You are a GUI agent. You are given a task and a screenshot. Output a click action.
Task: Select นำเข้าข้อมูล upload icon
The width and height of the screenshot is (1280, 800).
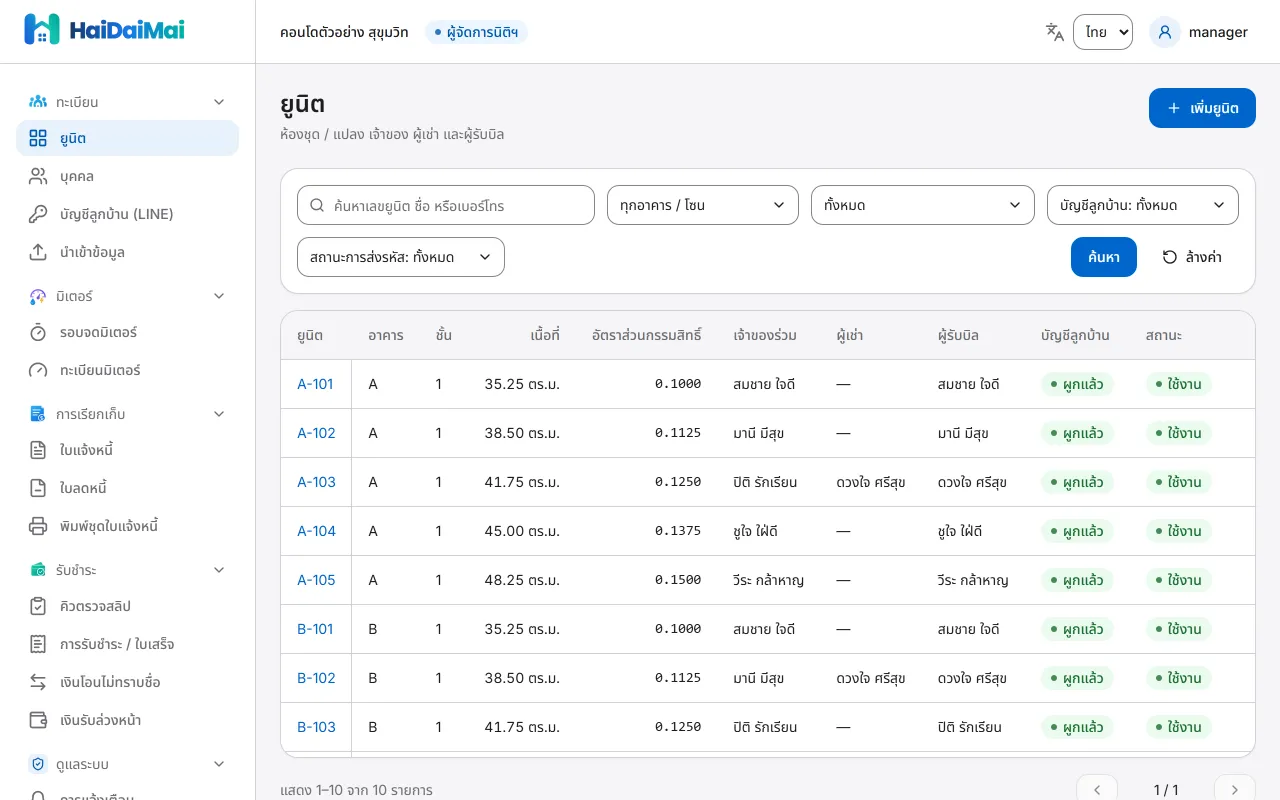coord(38,252)
